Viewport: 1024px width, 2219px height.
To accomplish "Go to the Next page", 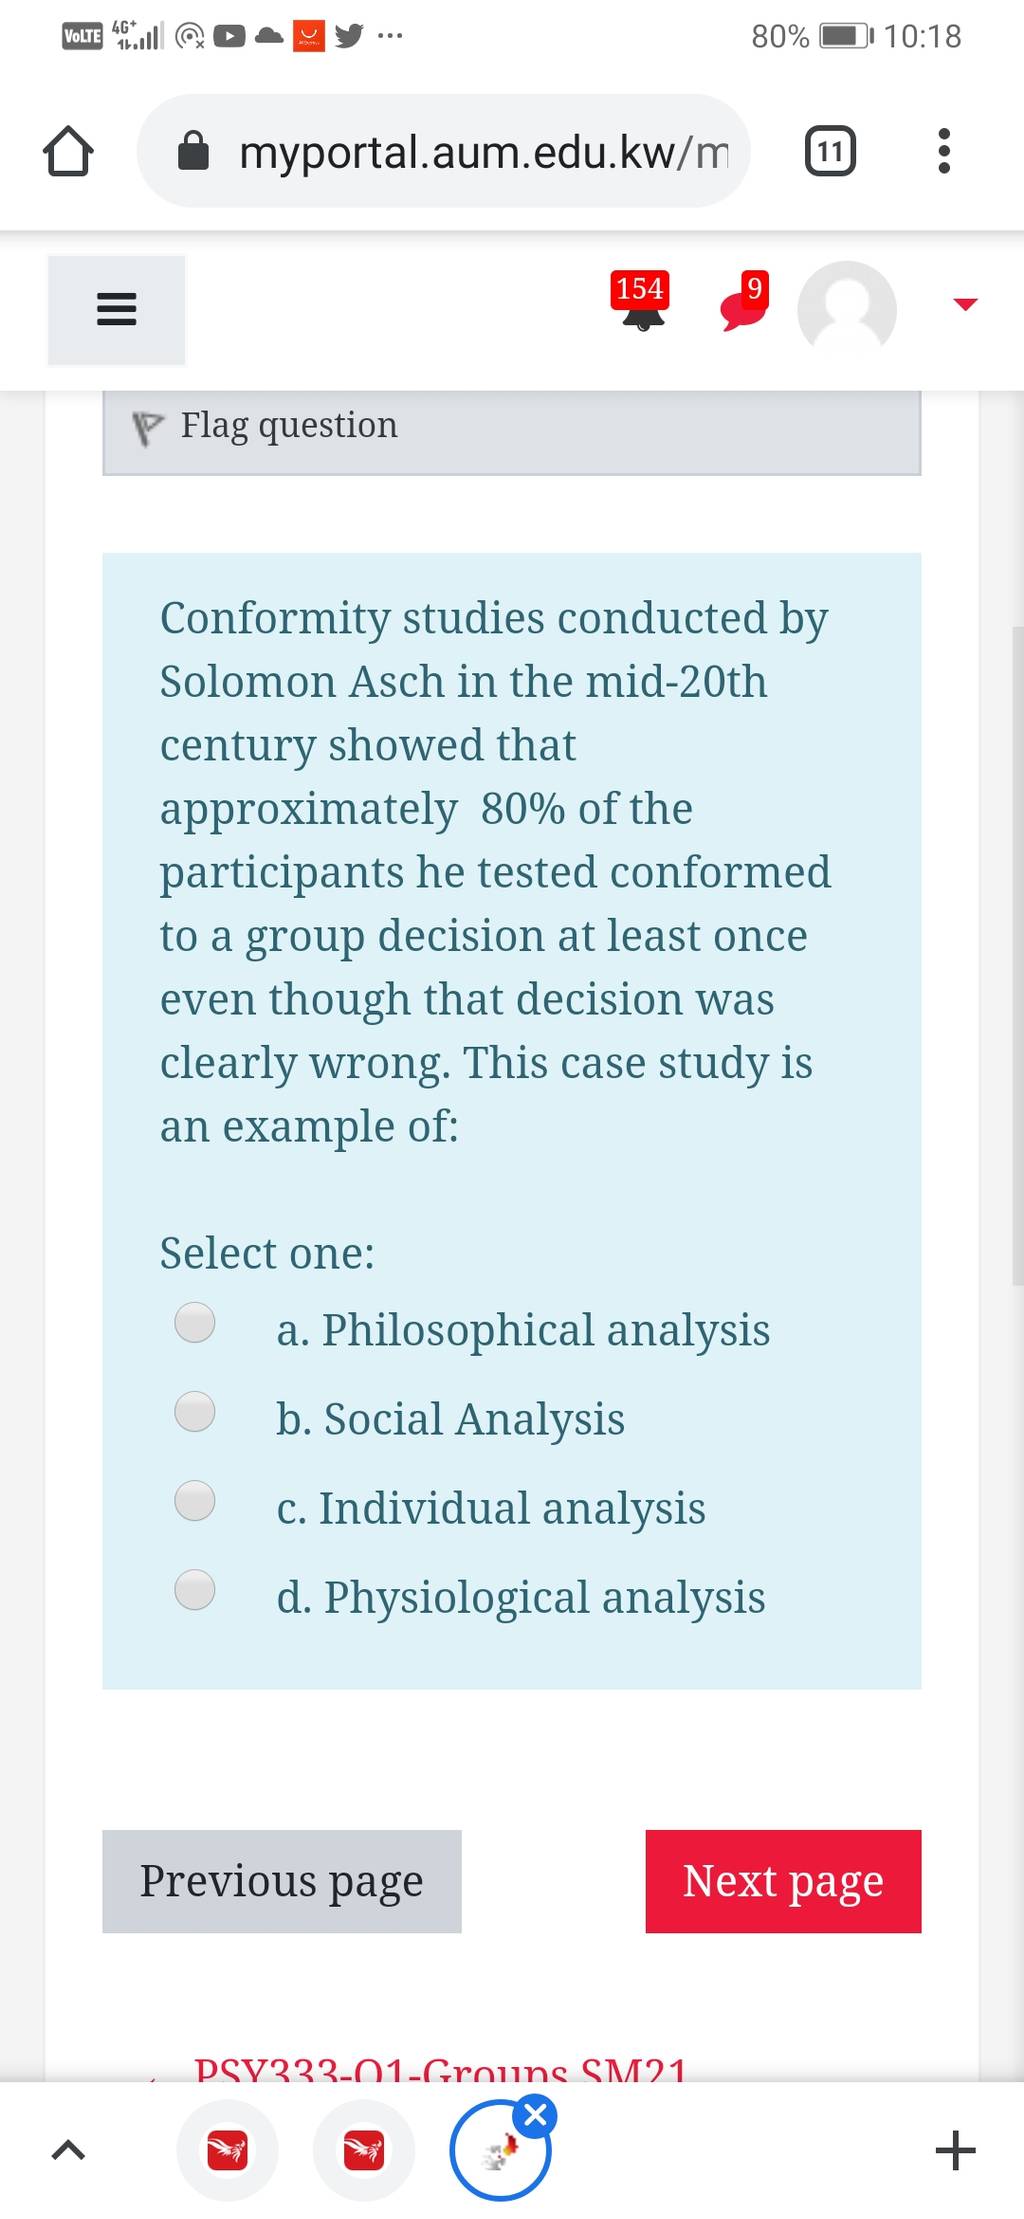I will point(783,1881).
